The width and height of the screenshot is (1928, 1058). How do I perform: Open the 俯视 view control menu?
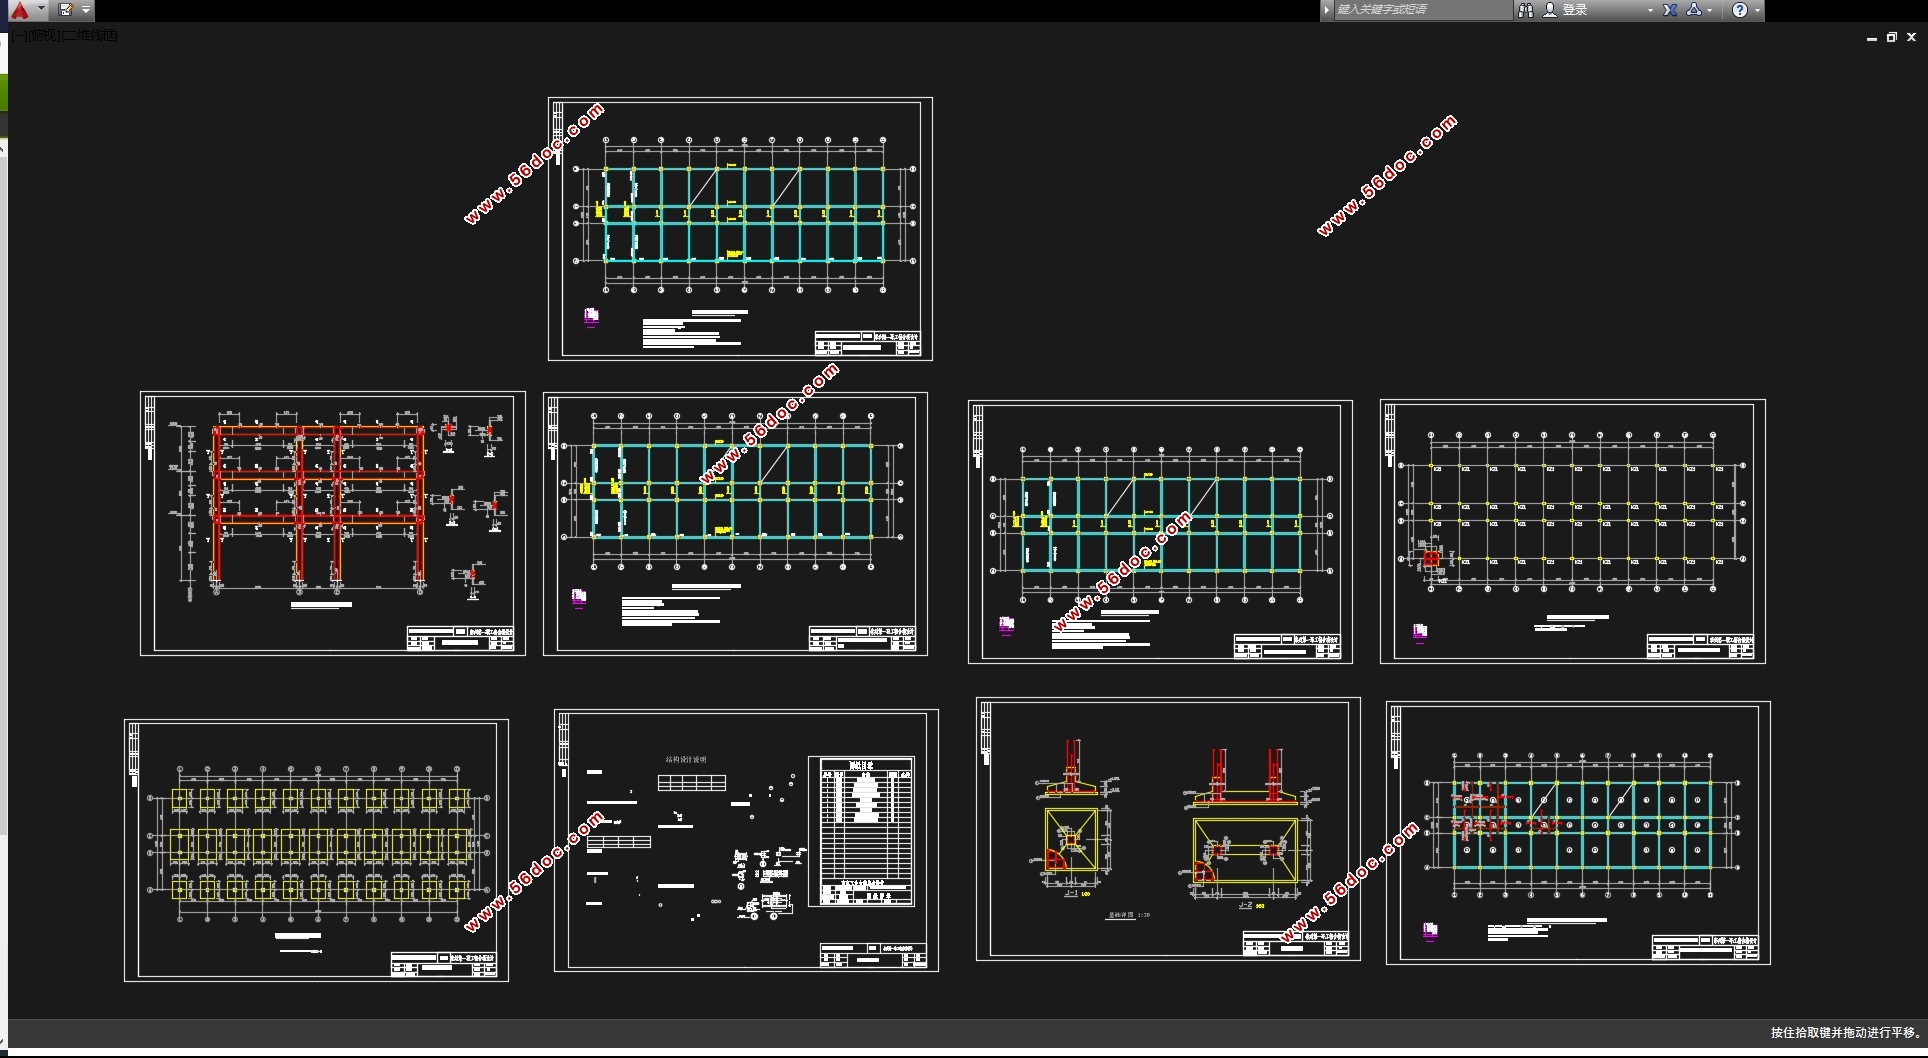tap(45, 36)
